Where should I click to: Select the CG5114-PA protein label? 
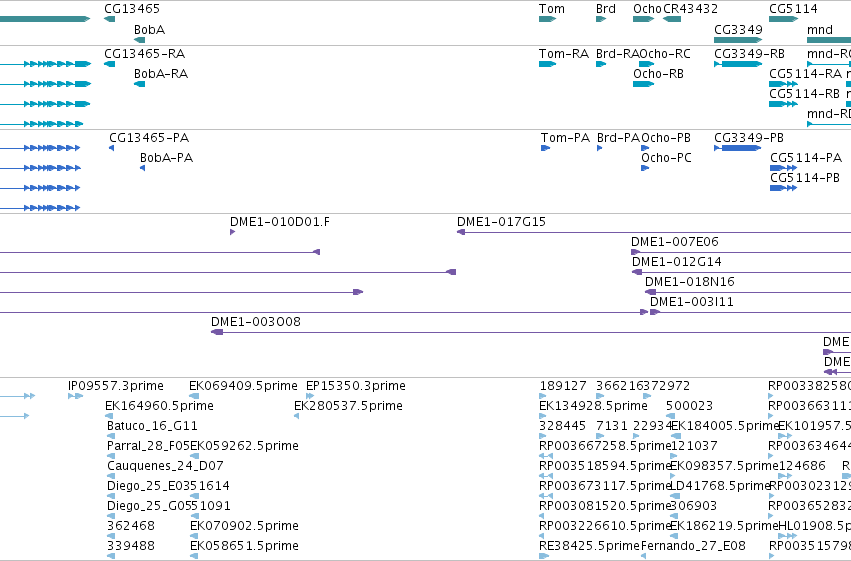click(x=806, y=158)
